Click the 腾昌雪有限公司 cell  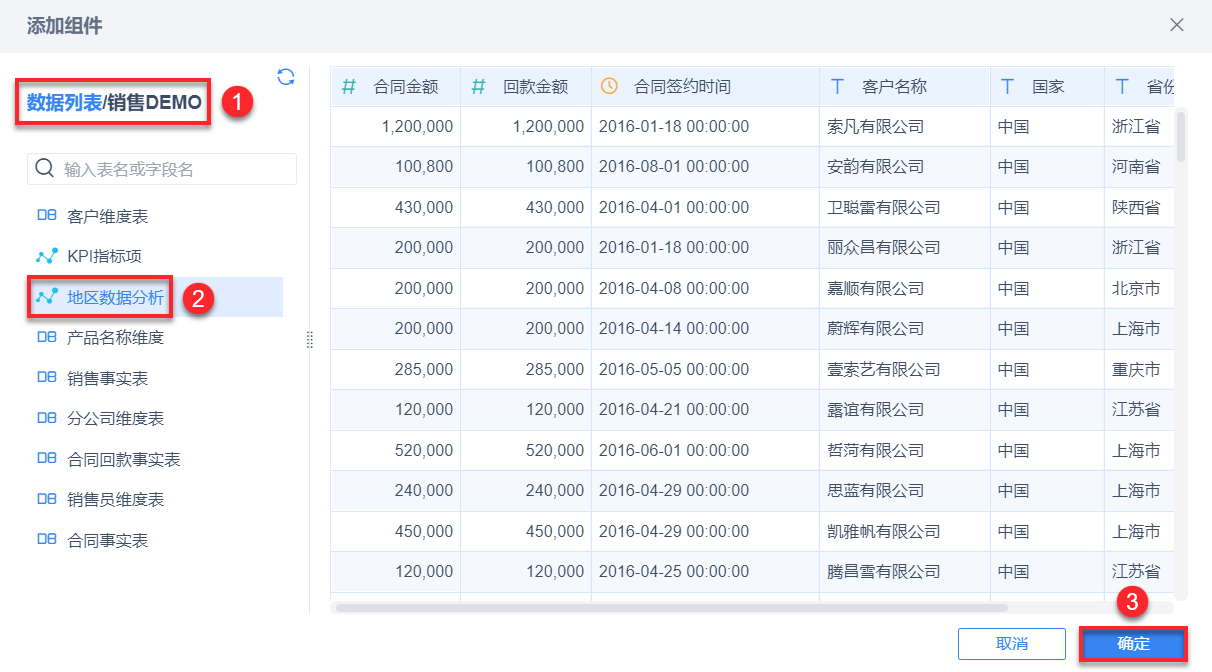pos(905,572)
